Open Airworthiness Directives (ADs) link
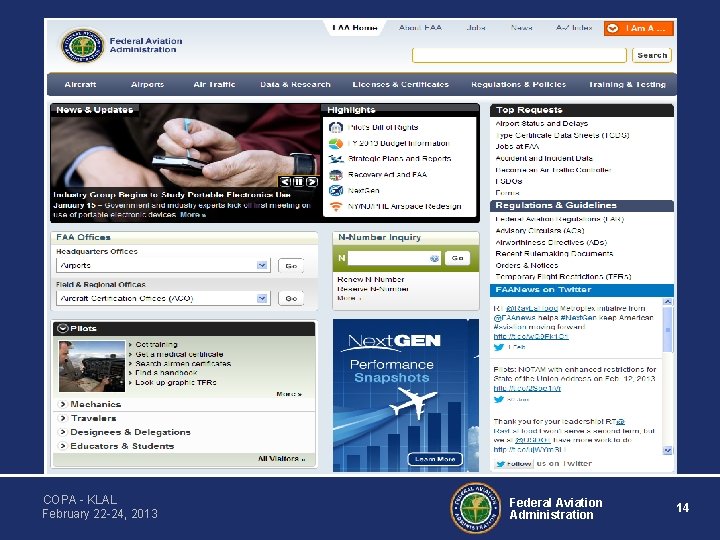Viewport: 720px width, 540px height. click(551, 242)
